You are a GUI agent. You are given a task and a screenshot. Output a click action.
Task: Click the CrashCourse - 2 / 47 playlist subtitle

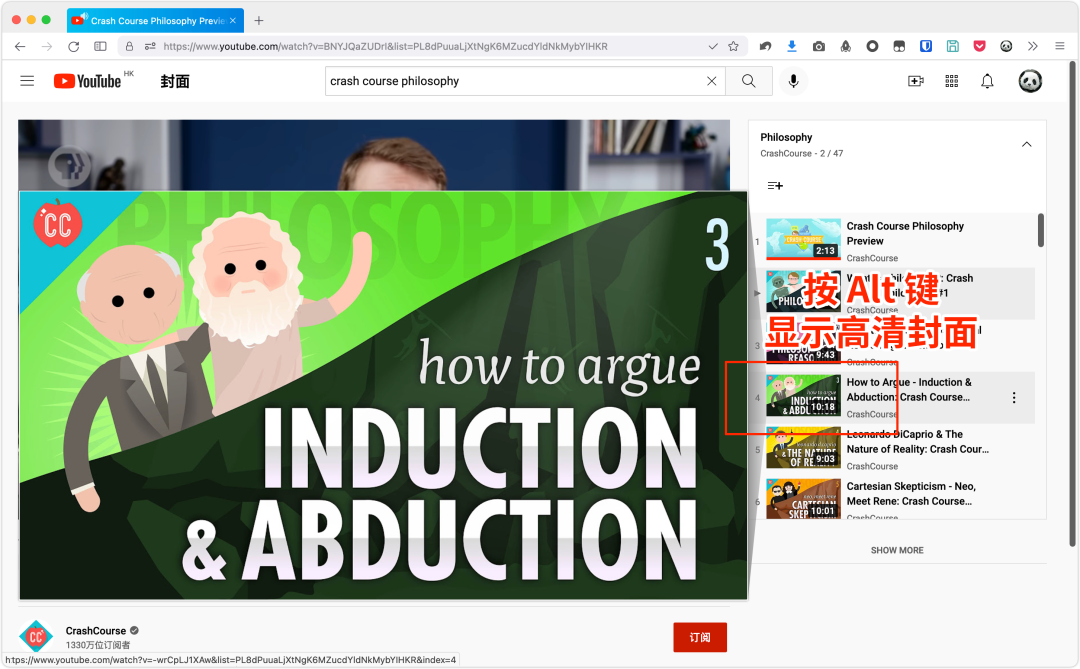[x=801, y=153]
